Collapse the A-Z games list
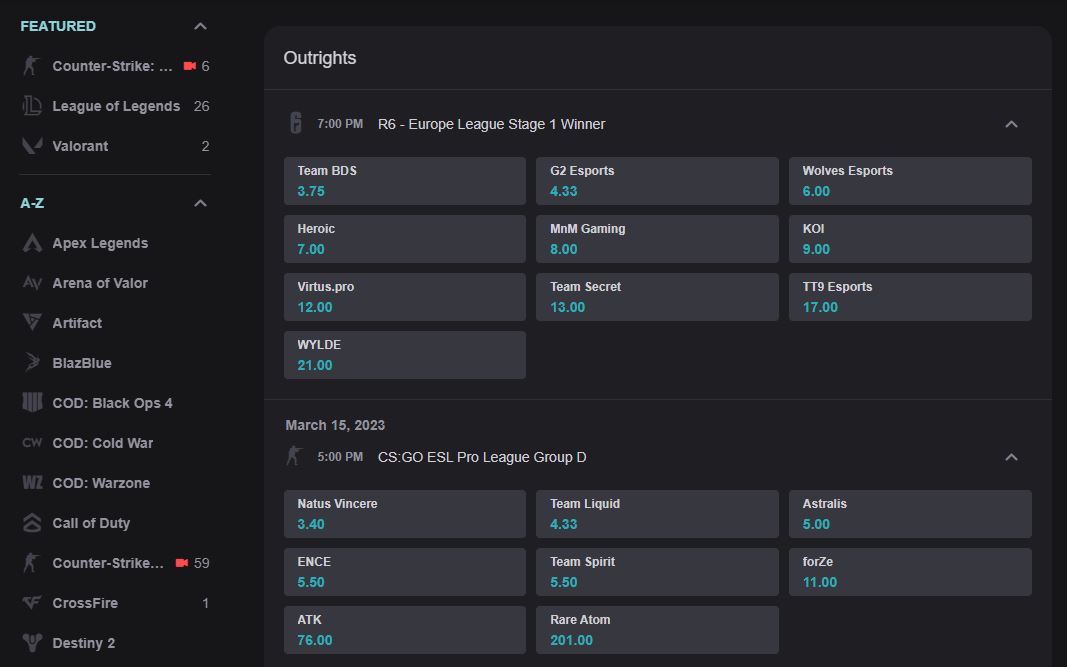 [x=200, y=203]
